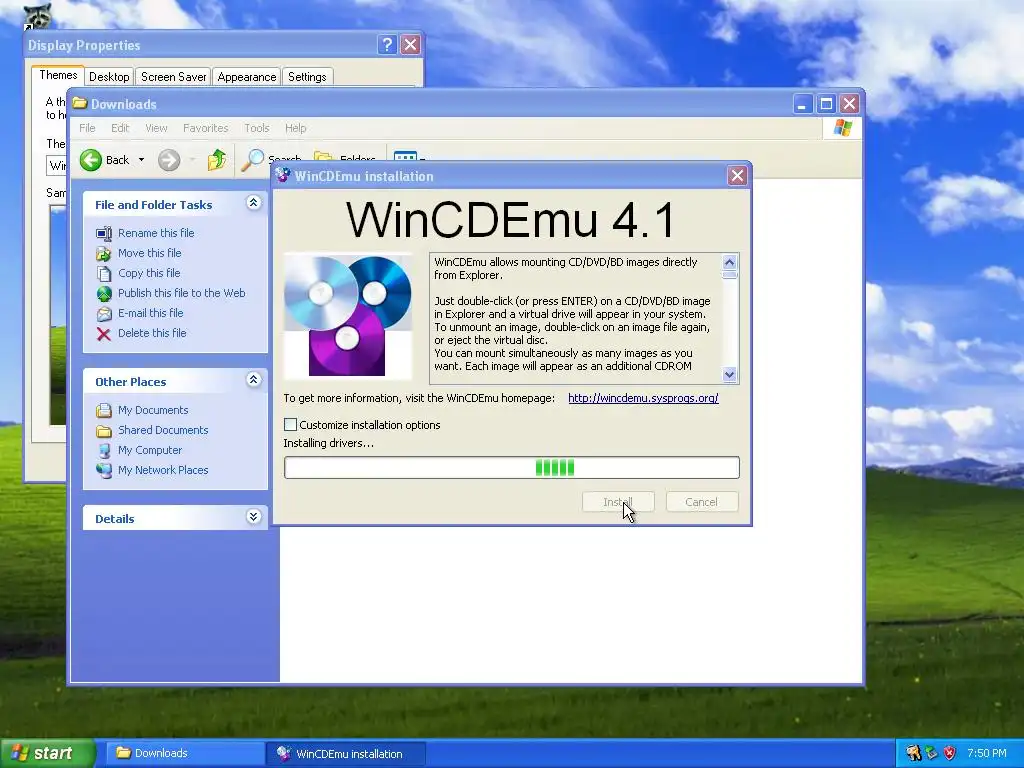The height and width of the screenshot is (768, 1024).
Task: Click the E-mail this file envelope icon
Action: (104, 313)
